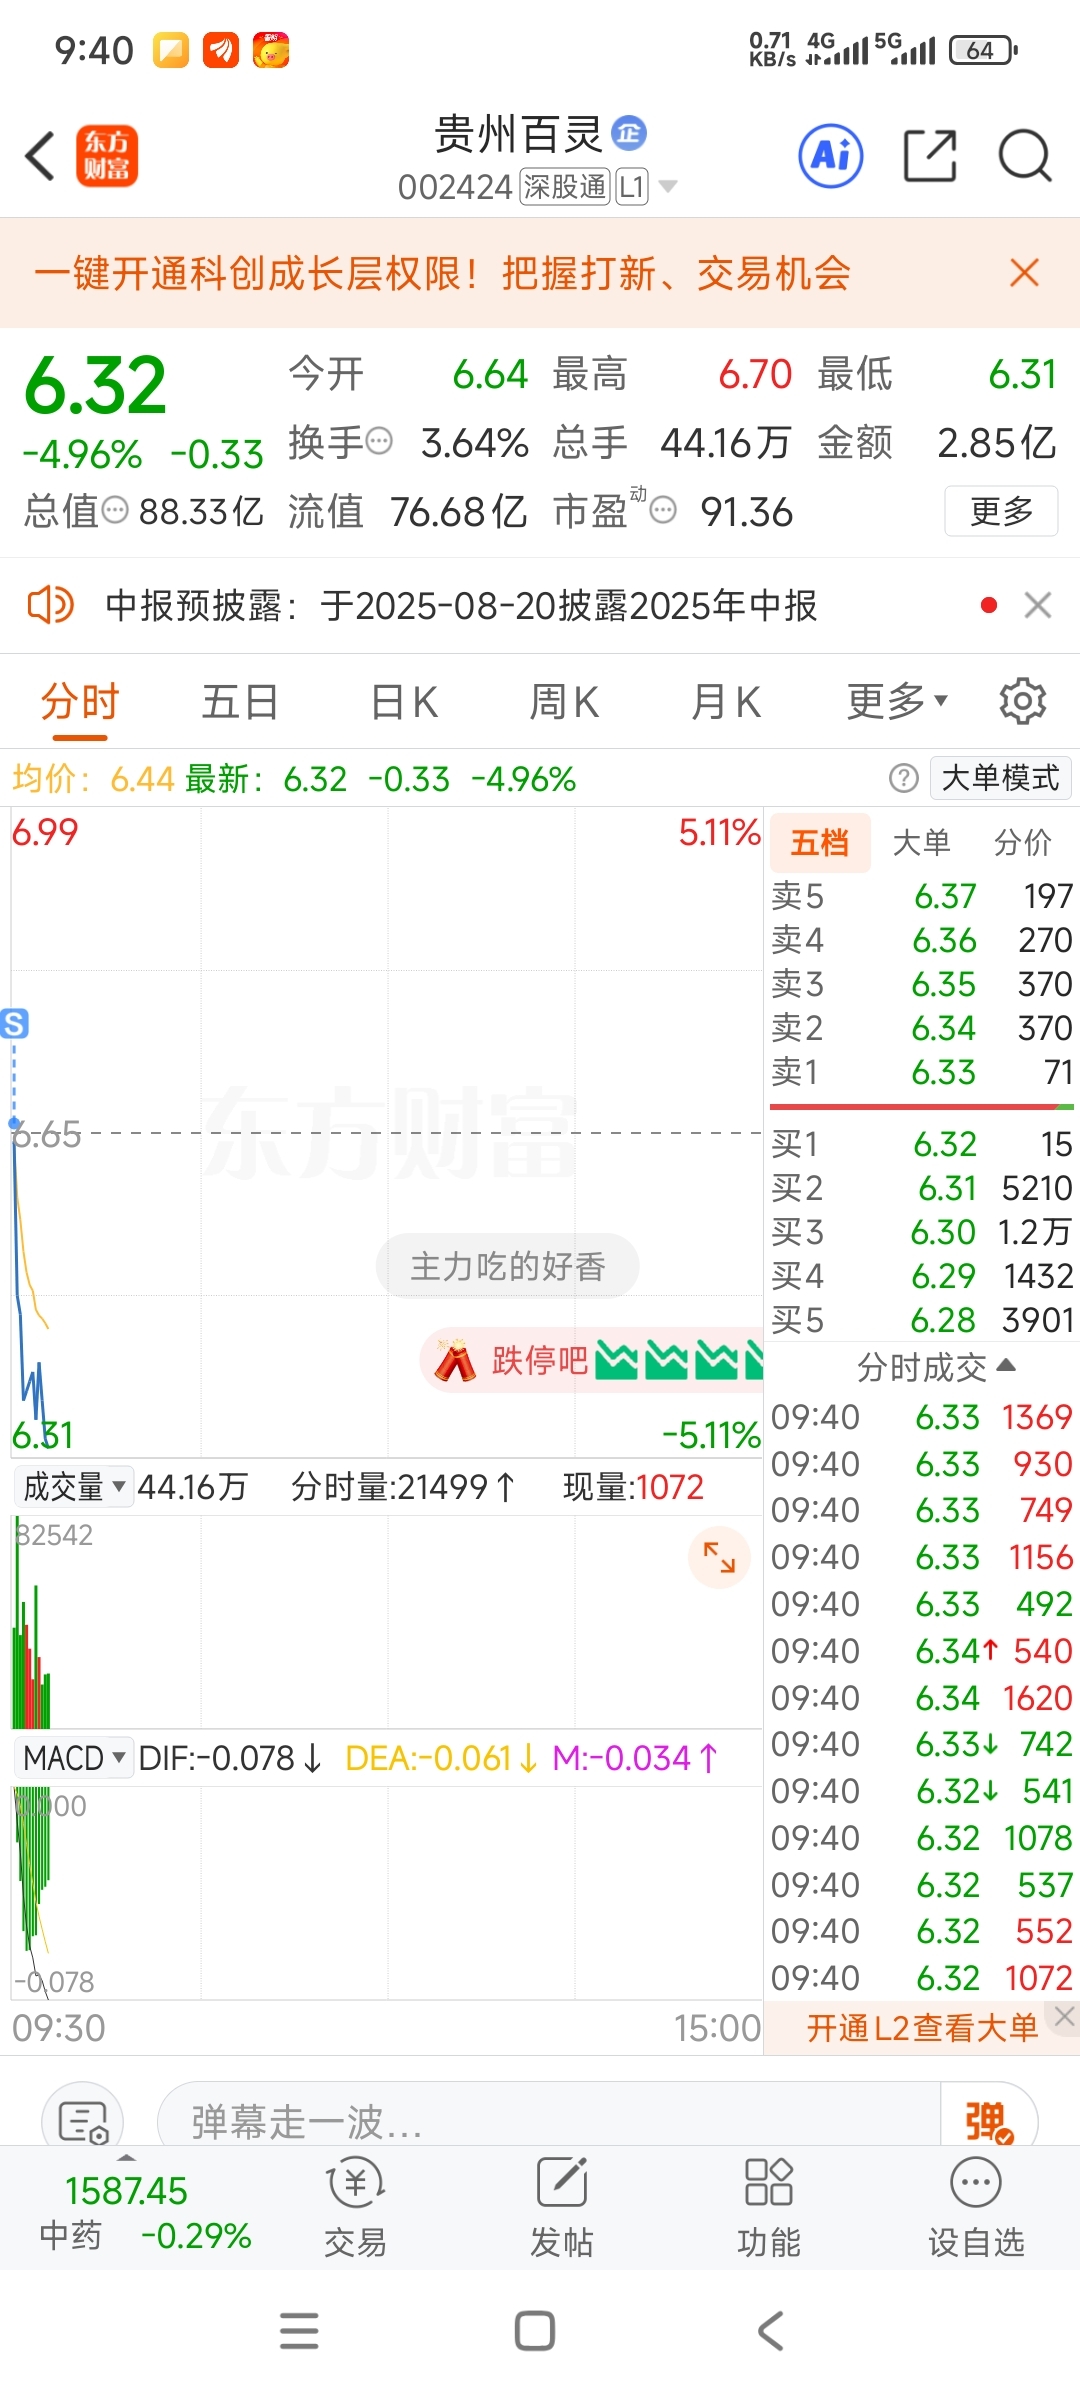Open 发帖 post icon
The height and width of the screenshot is (2400, 1080).
(562, 2208)
